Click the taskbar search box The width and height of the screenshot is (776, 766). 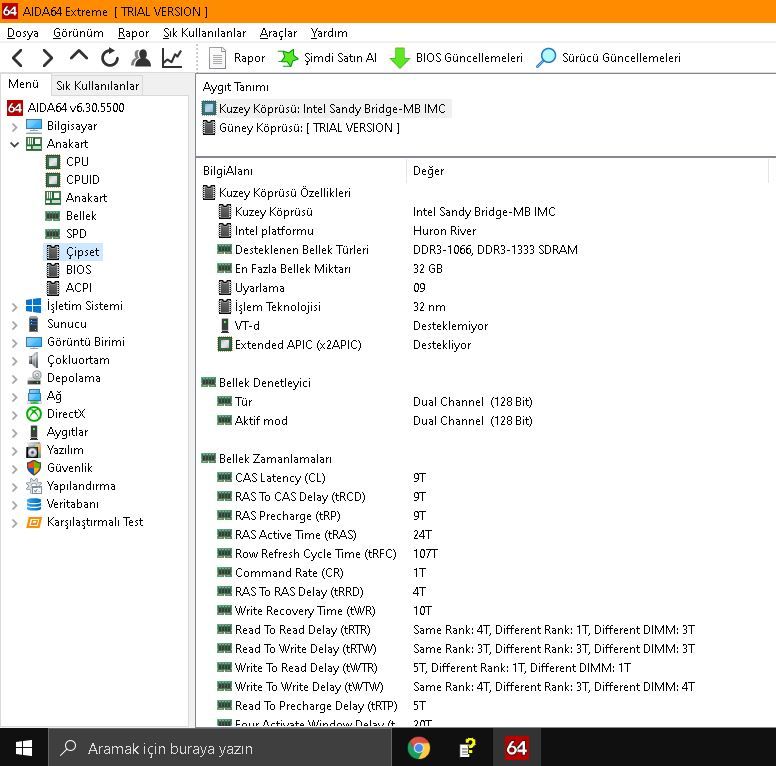coord(220,748)
